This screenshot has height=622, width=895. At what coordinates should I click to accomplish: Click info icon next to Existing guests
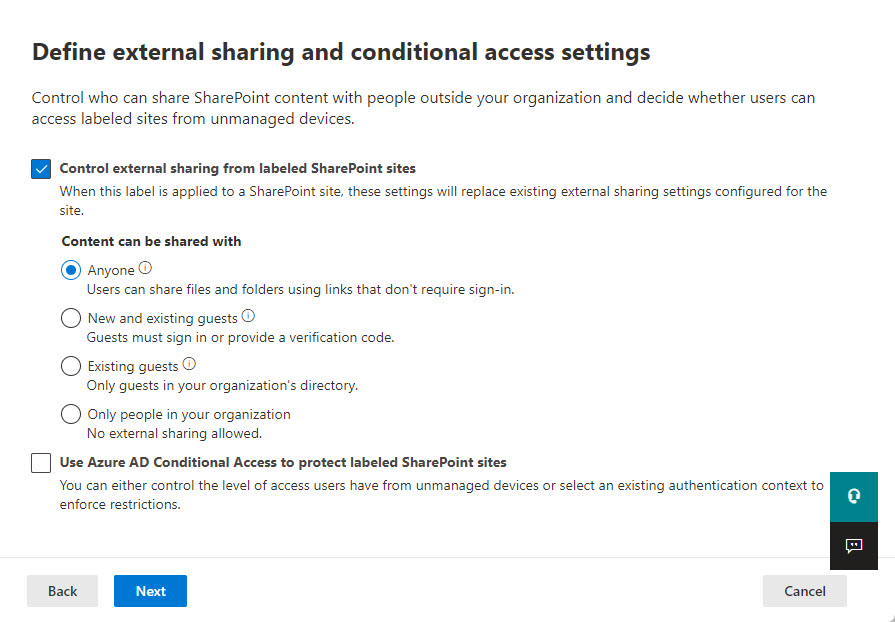(x=189, y=364)
